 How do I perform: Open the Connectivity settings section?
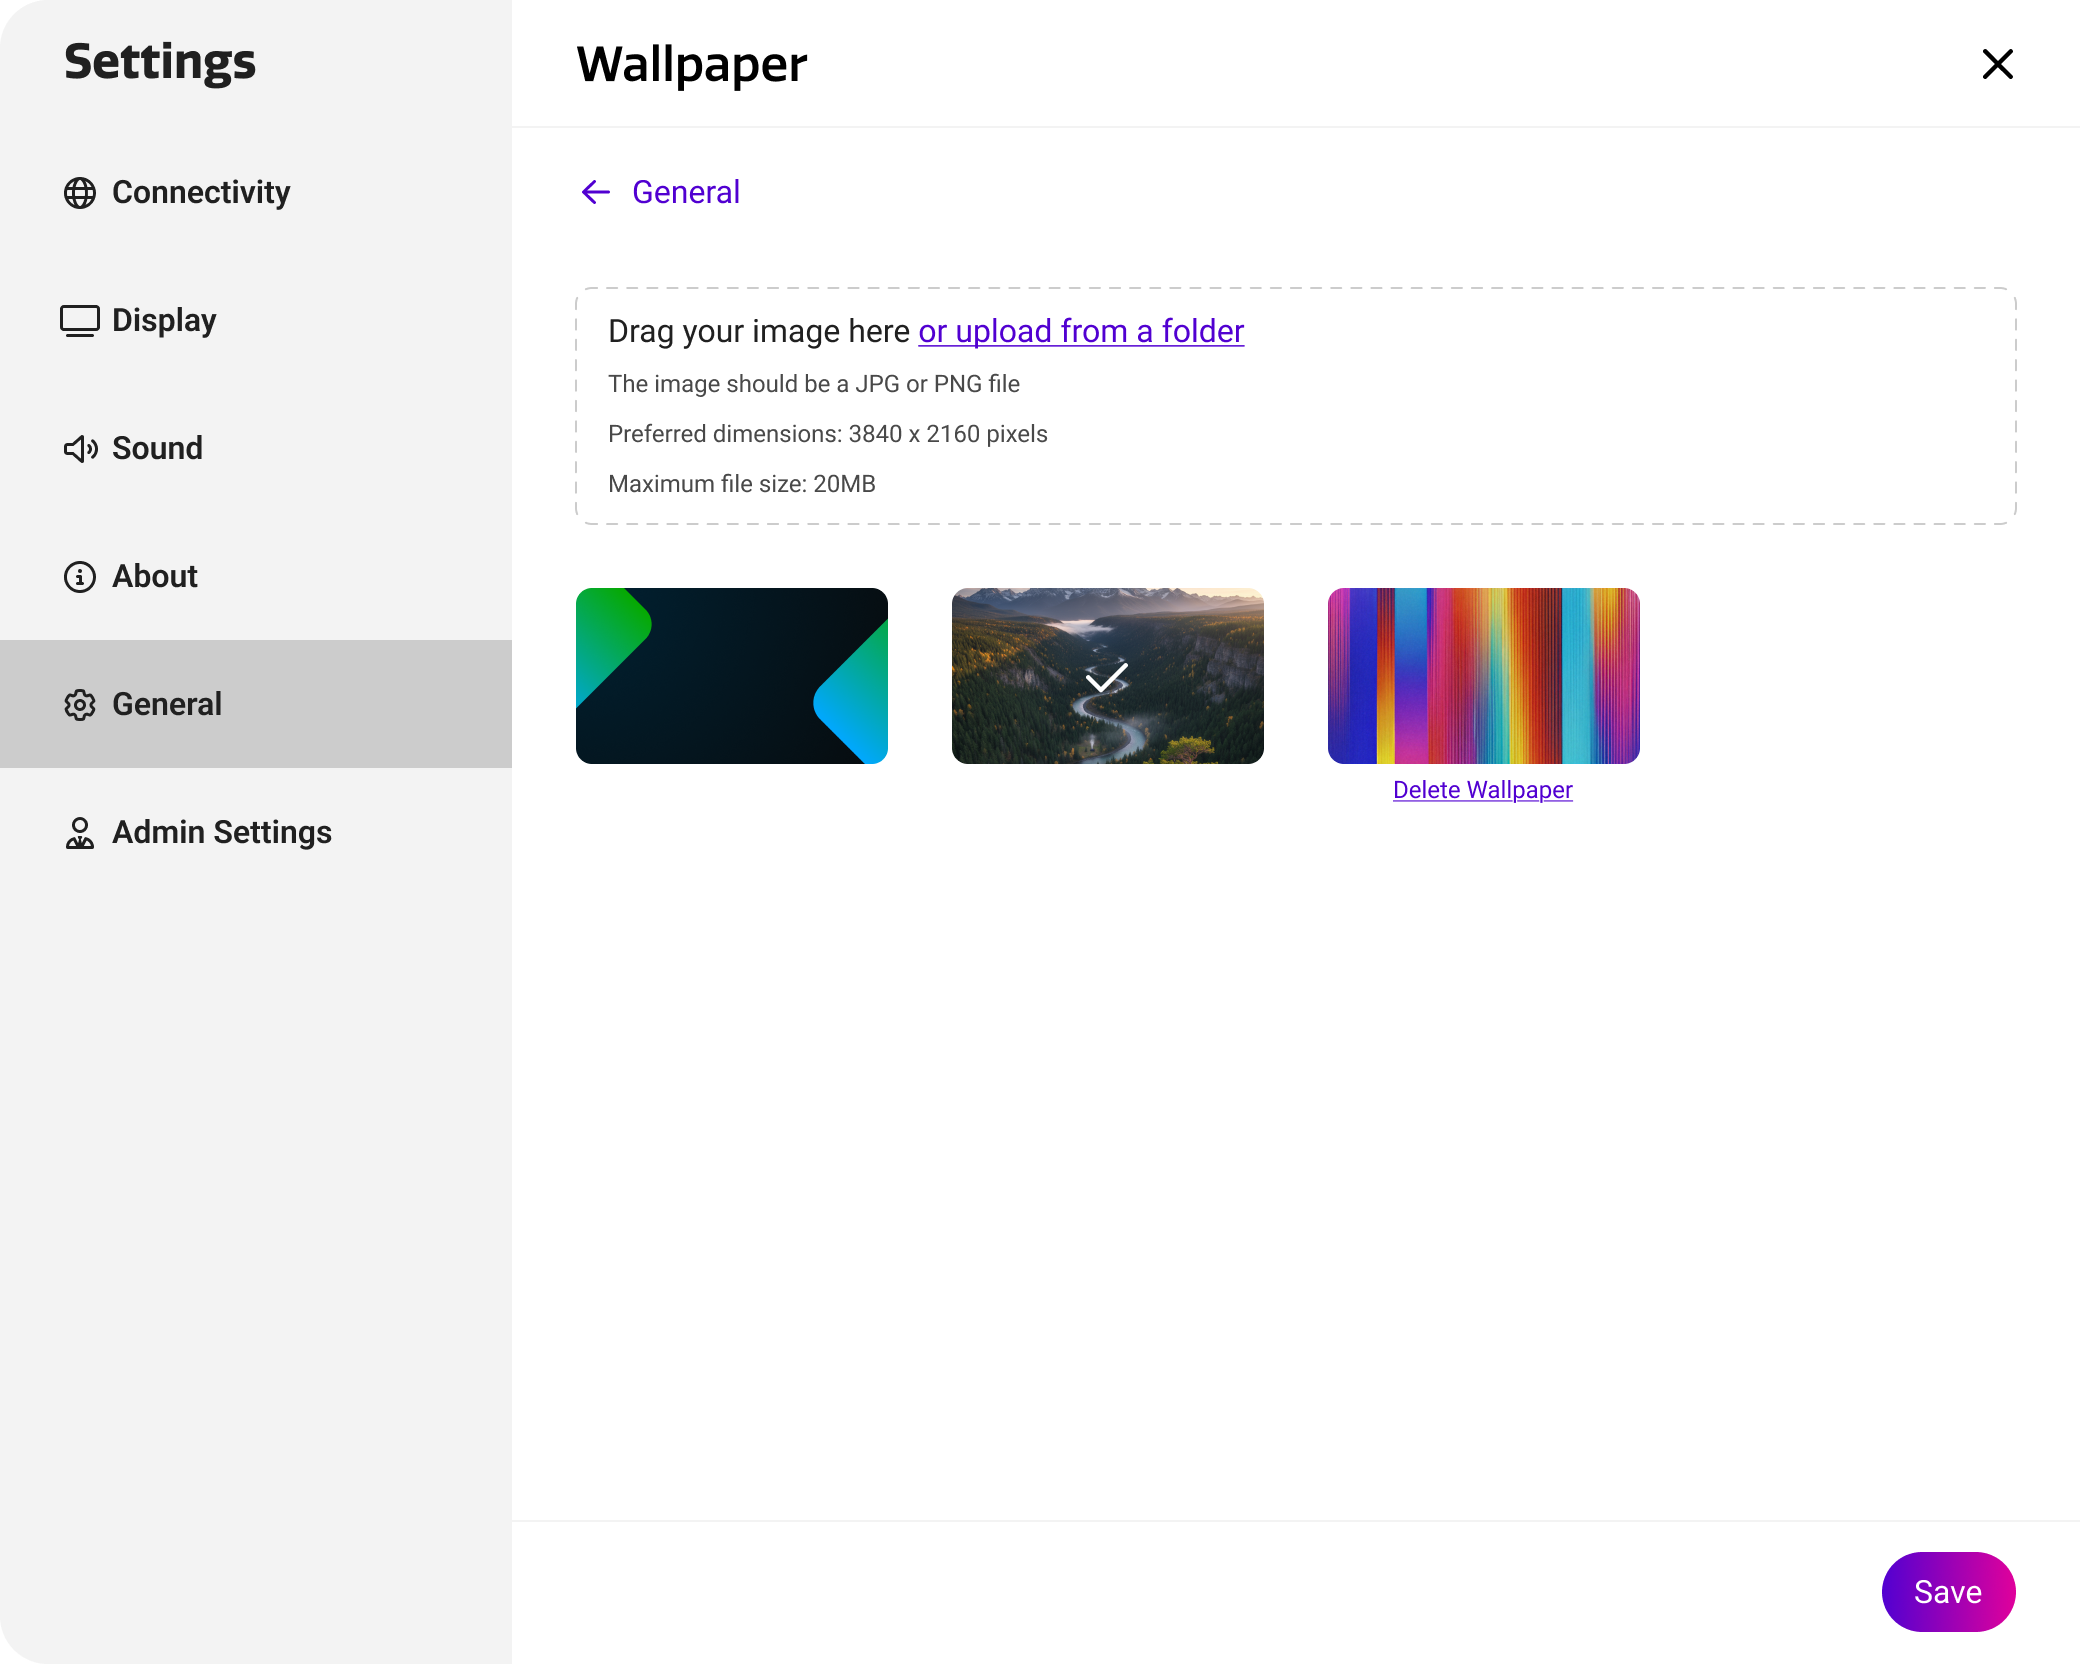tap(201, 192)
